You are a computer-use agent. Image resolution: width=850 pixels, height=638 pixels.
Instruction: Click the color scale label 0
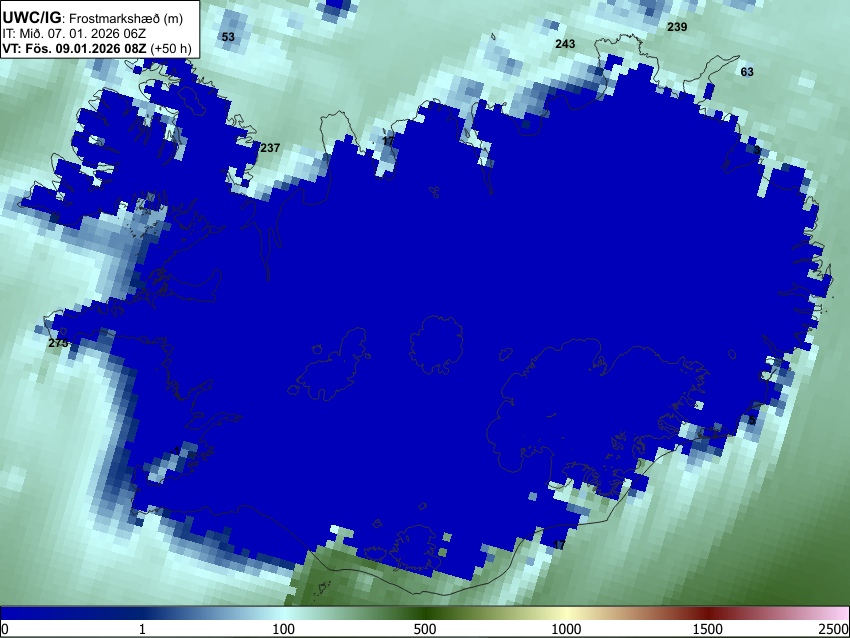click(x=5, y=629)
